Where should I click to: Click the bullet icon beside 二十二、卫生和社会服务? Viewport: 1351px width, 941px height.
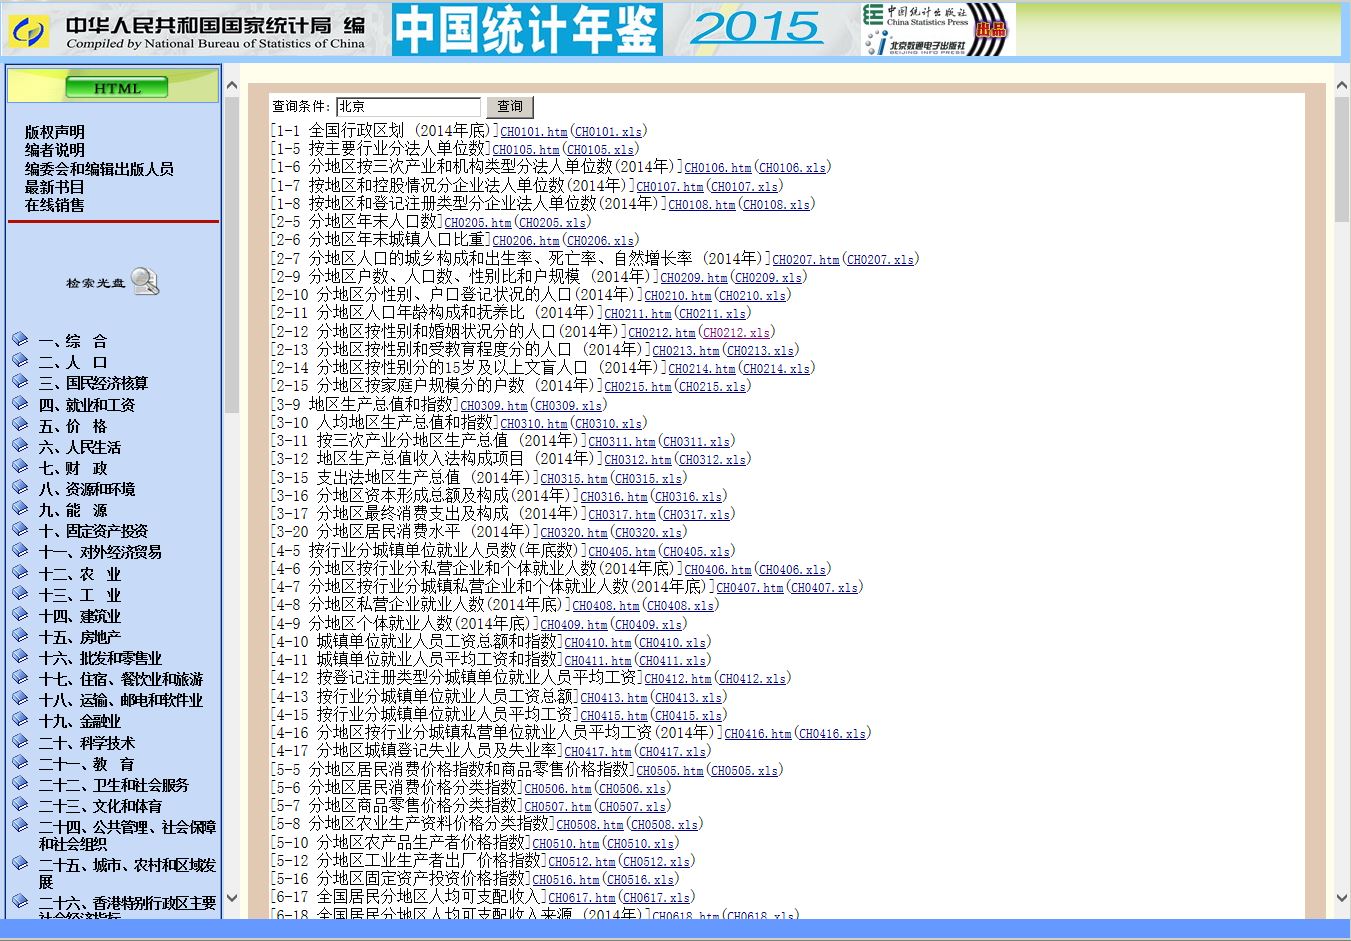pyautogui.click(x=20, y=783)
